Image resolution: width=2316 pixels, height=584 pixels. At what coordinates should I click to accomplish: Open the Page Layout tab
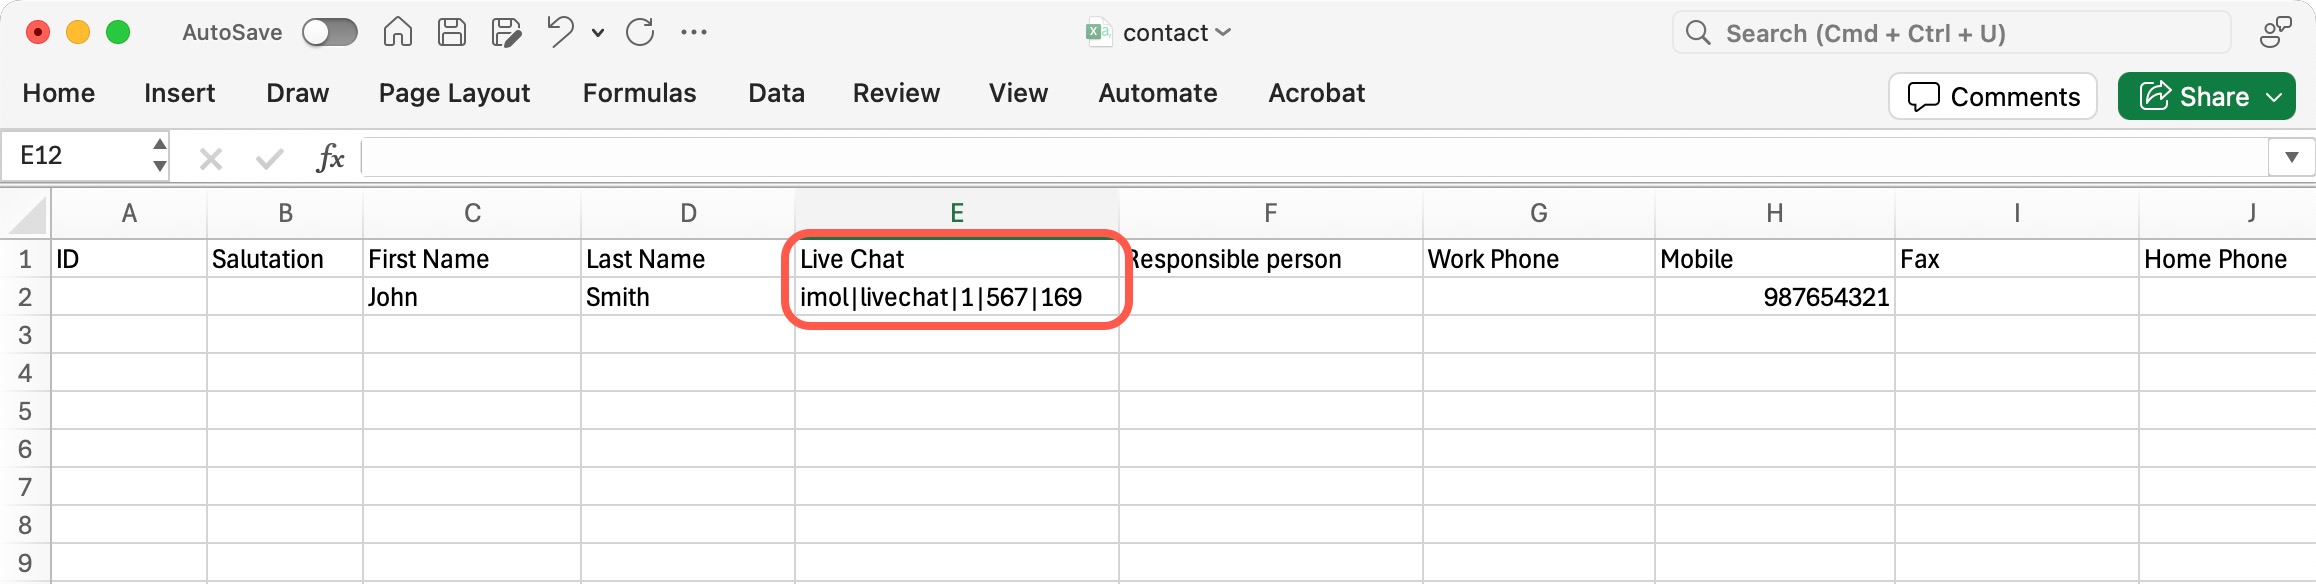coord(454,93)
